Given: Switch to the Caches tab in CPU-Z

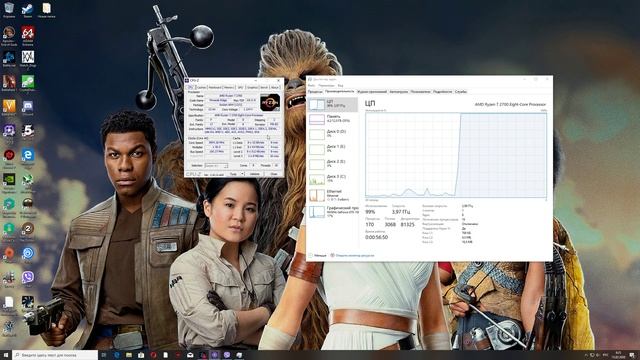Looking at the screenshot, I should point(201,87).
